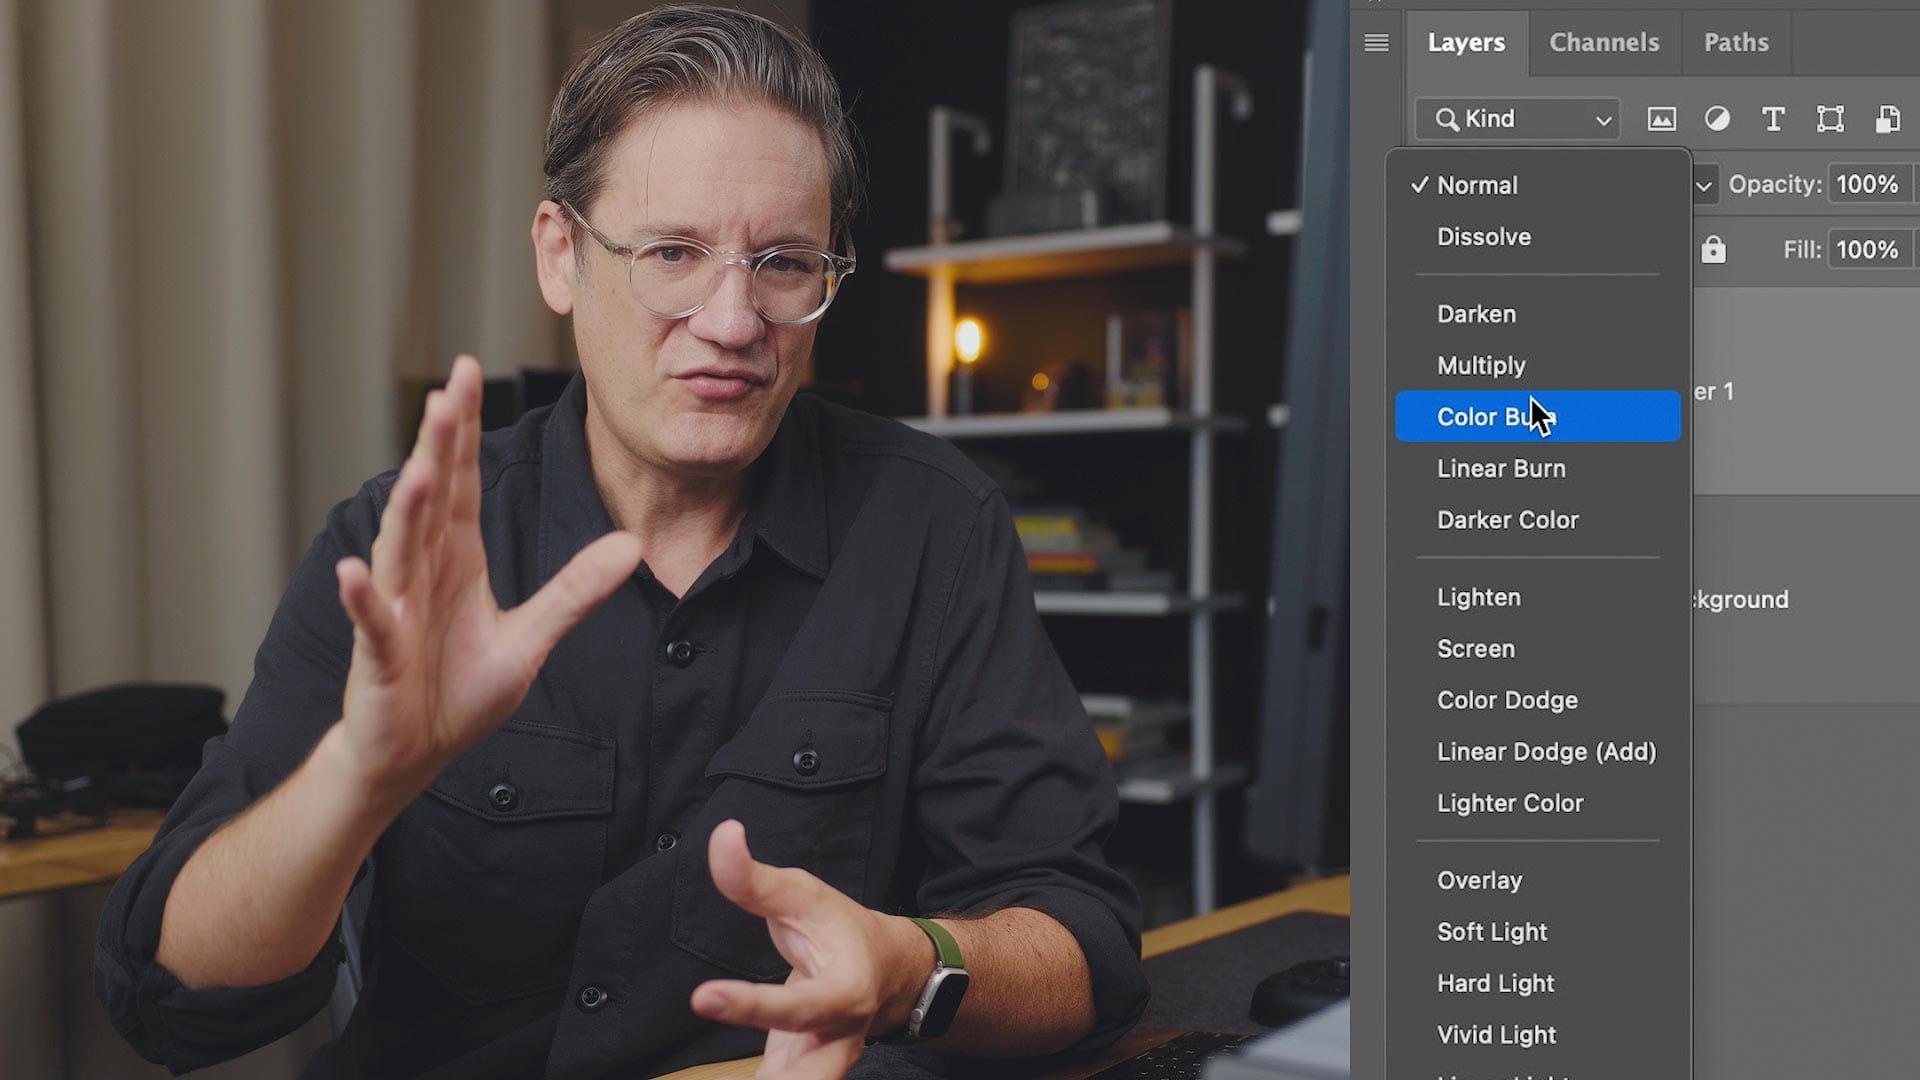Click the lock icon next to Fill
The image size is (1920, 1080).
click(x=1714, y=250)
